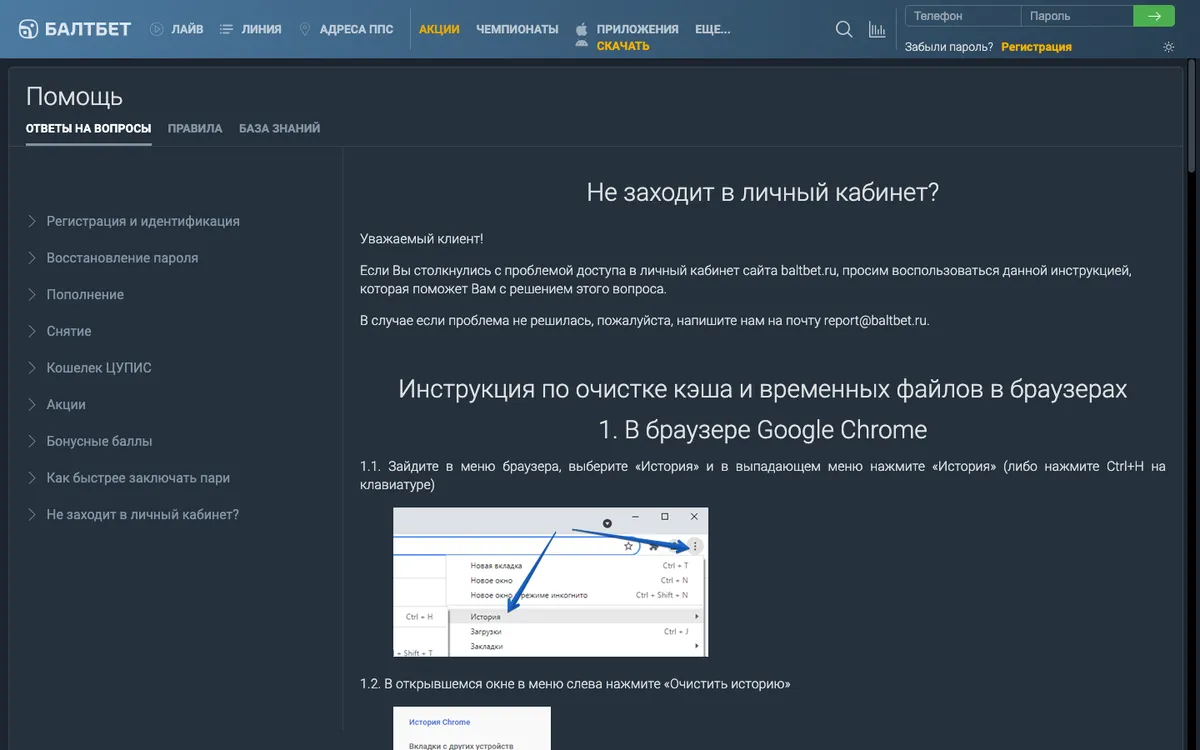Image resolution: width=1200 pixels, height=750 pixels.
Task: Expand the Еще... menu
Action: 712,29
